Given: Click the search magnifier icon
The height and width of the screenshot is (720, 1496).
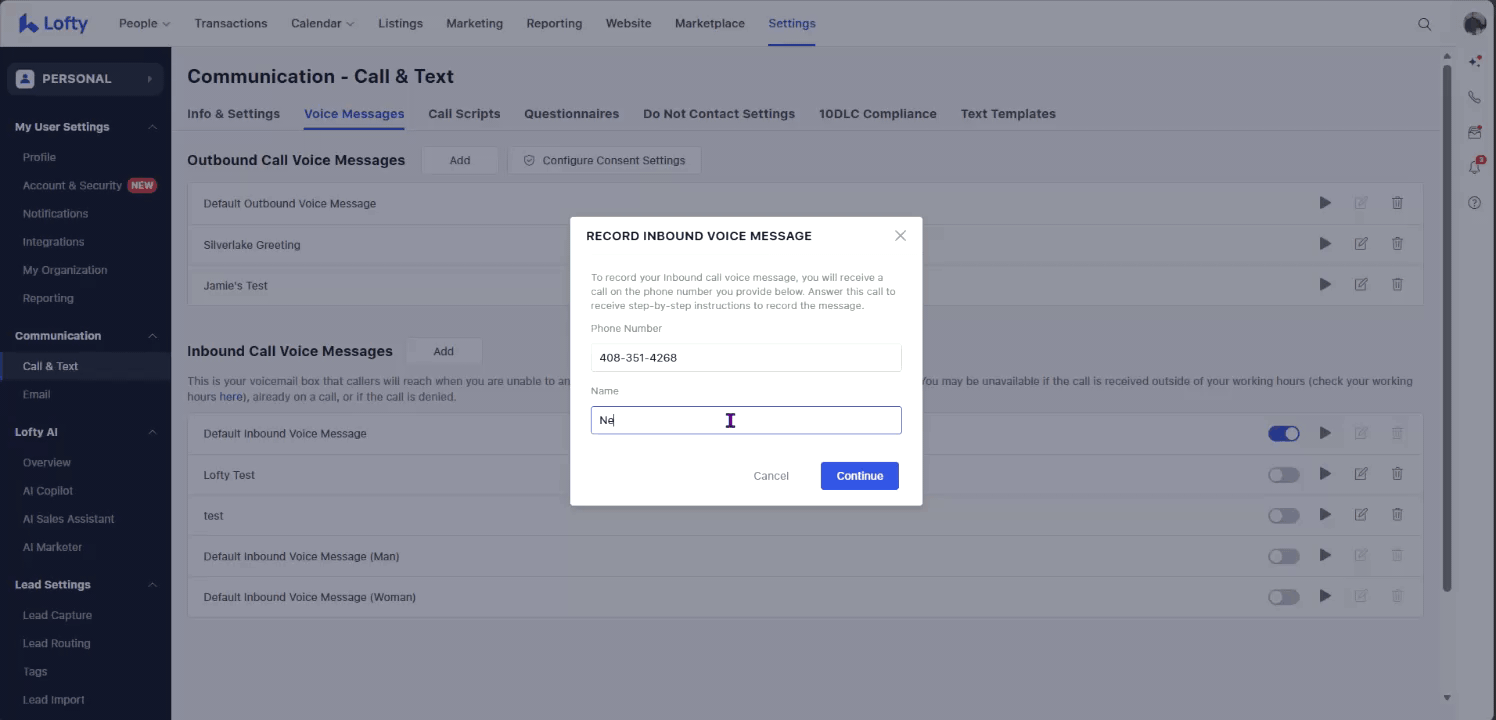Looking at the screenshot, I should click(1424, 24).
